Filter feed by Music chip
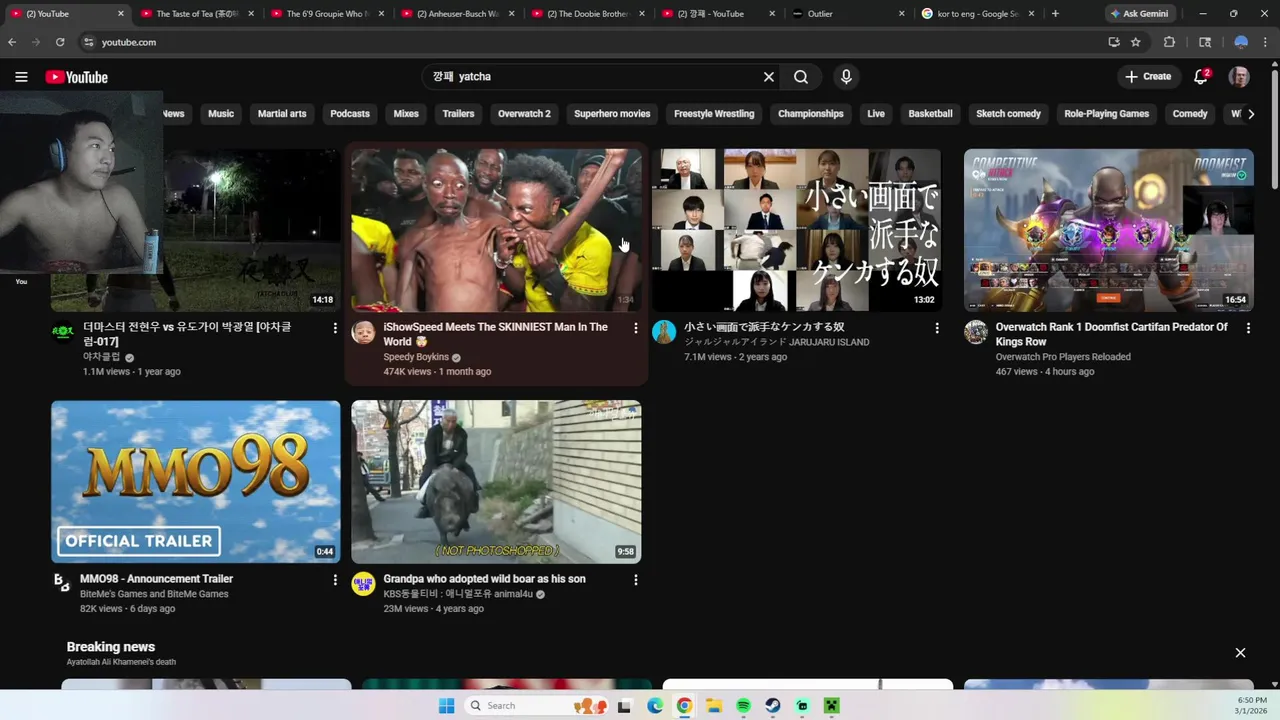This screenshot has width=1280, height=720. tap(221, 114)
